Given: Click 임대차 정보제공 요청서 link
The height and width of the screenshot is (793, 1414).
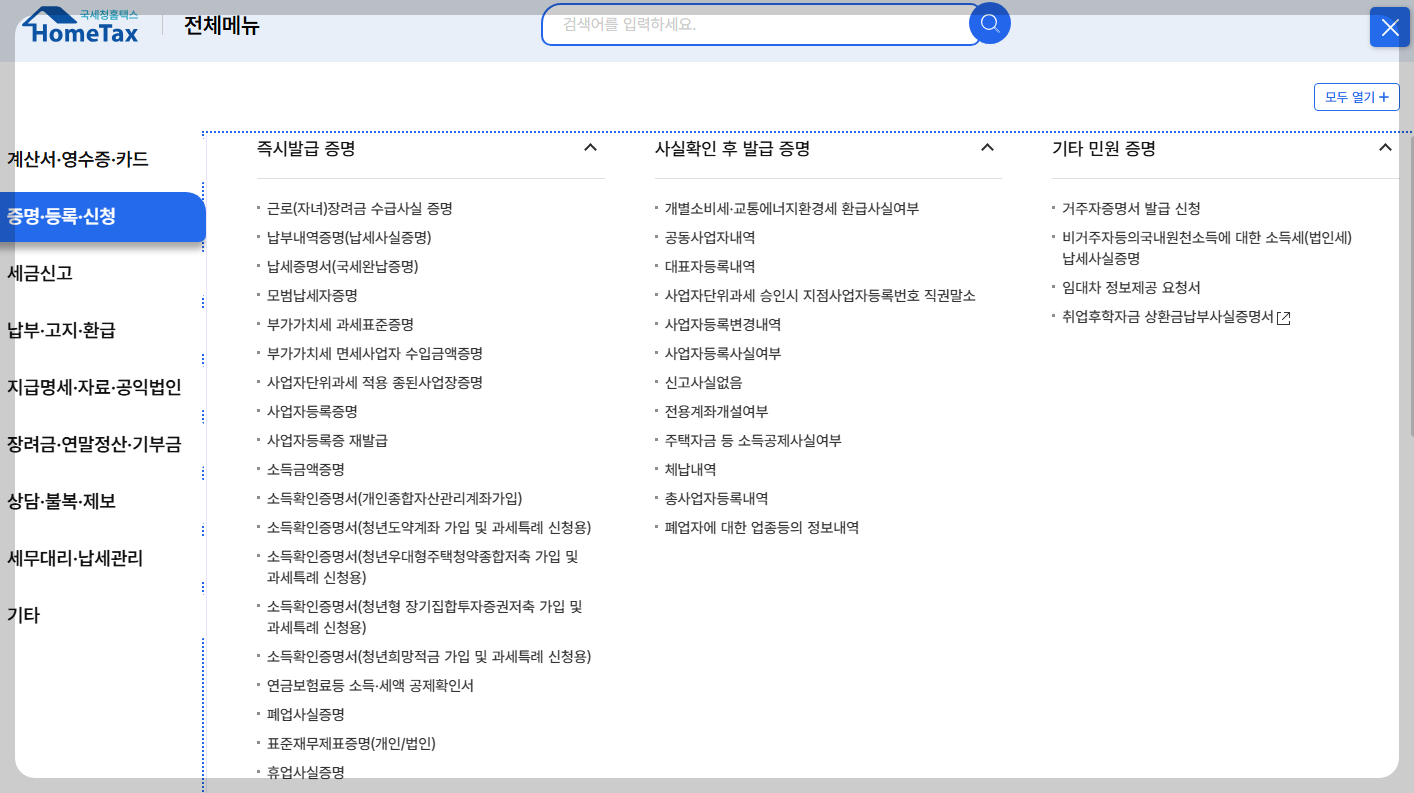Looking at the screenshot, I should point(1131,288).
